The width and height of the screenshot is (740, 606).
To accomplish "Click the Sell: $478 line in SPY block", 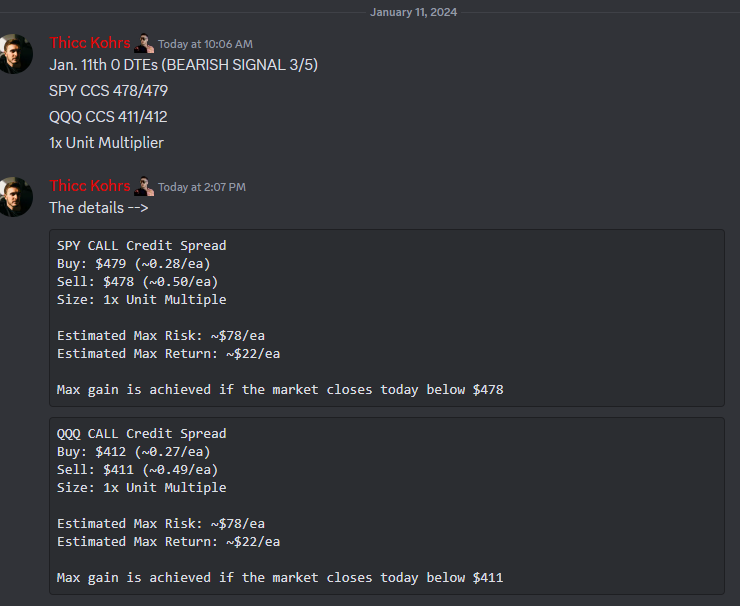I will point(137,282).
